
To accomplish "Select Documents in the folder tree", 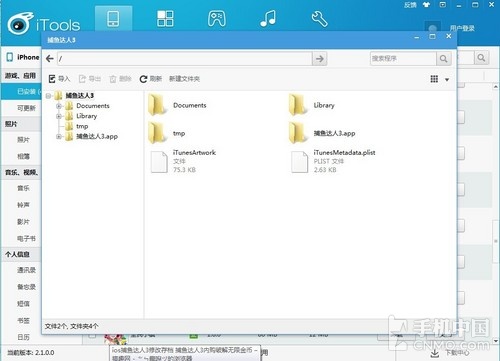I will coord(93,106).
